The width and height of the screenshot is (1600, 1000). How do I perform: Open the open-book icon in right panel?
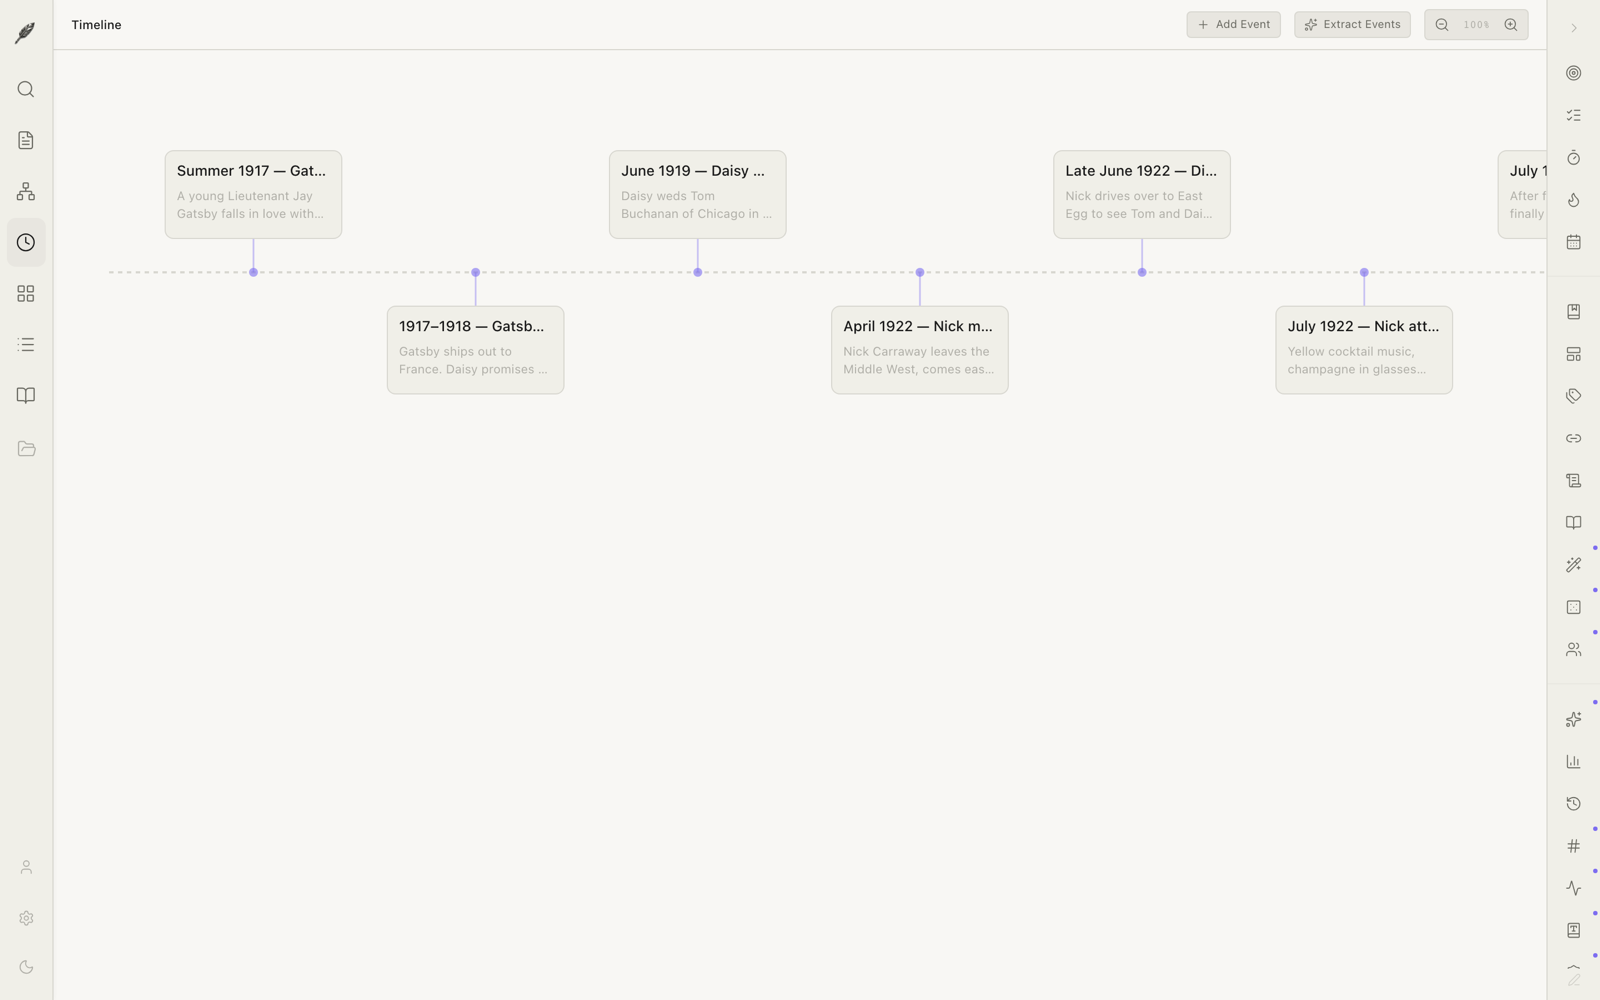1574,523
